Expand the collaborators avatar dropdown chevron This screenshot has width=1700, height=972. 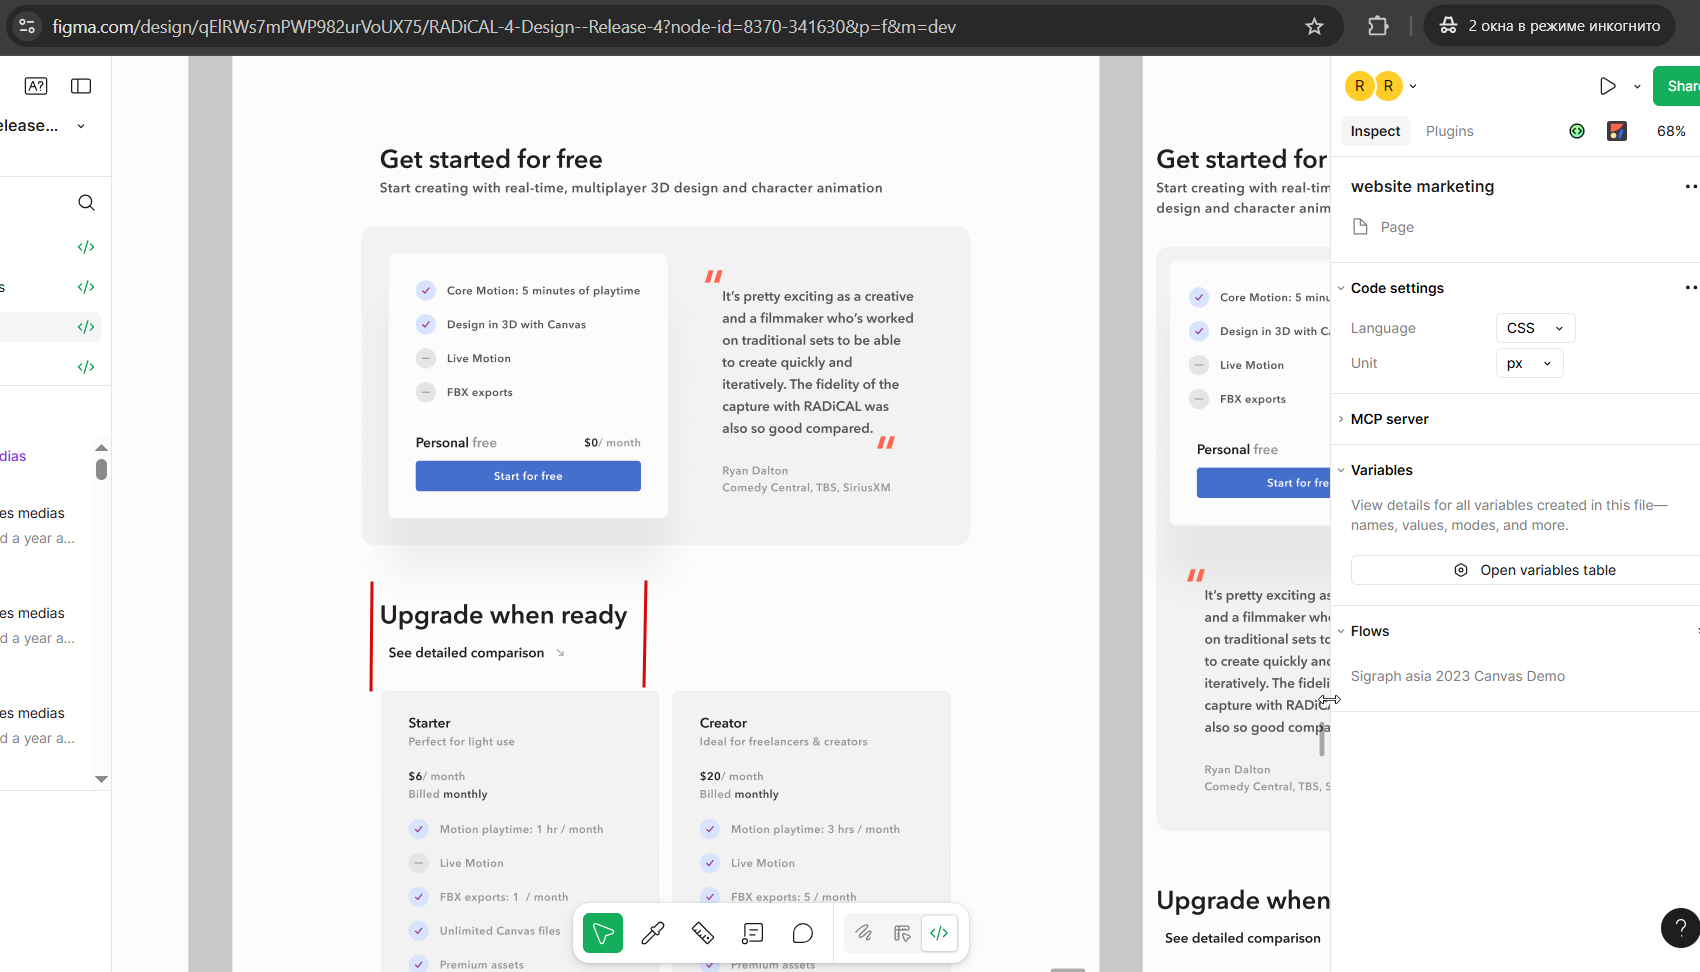[x=1413, y=86]
